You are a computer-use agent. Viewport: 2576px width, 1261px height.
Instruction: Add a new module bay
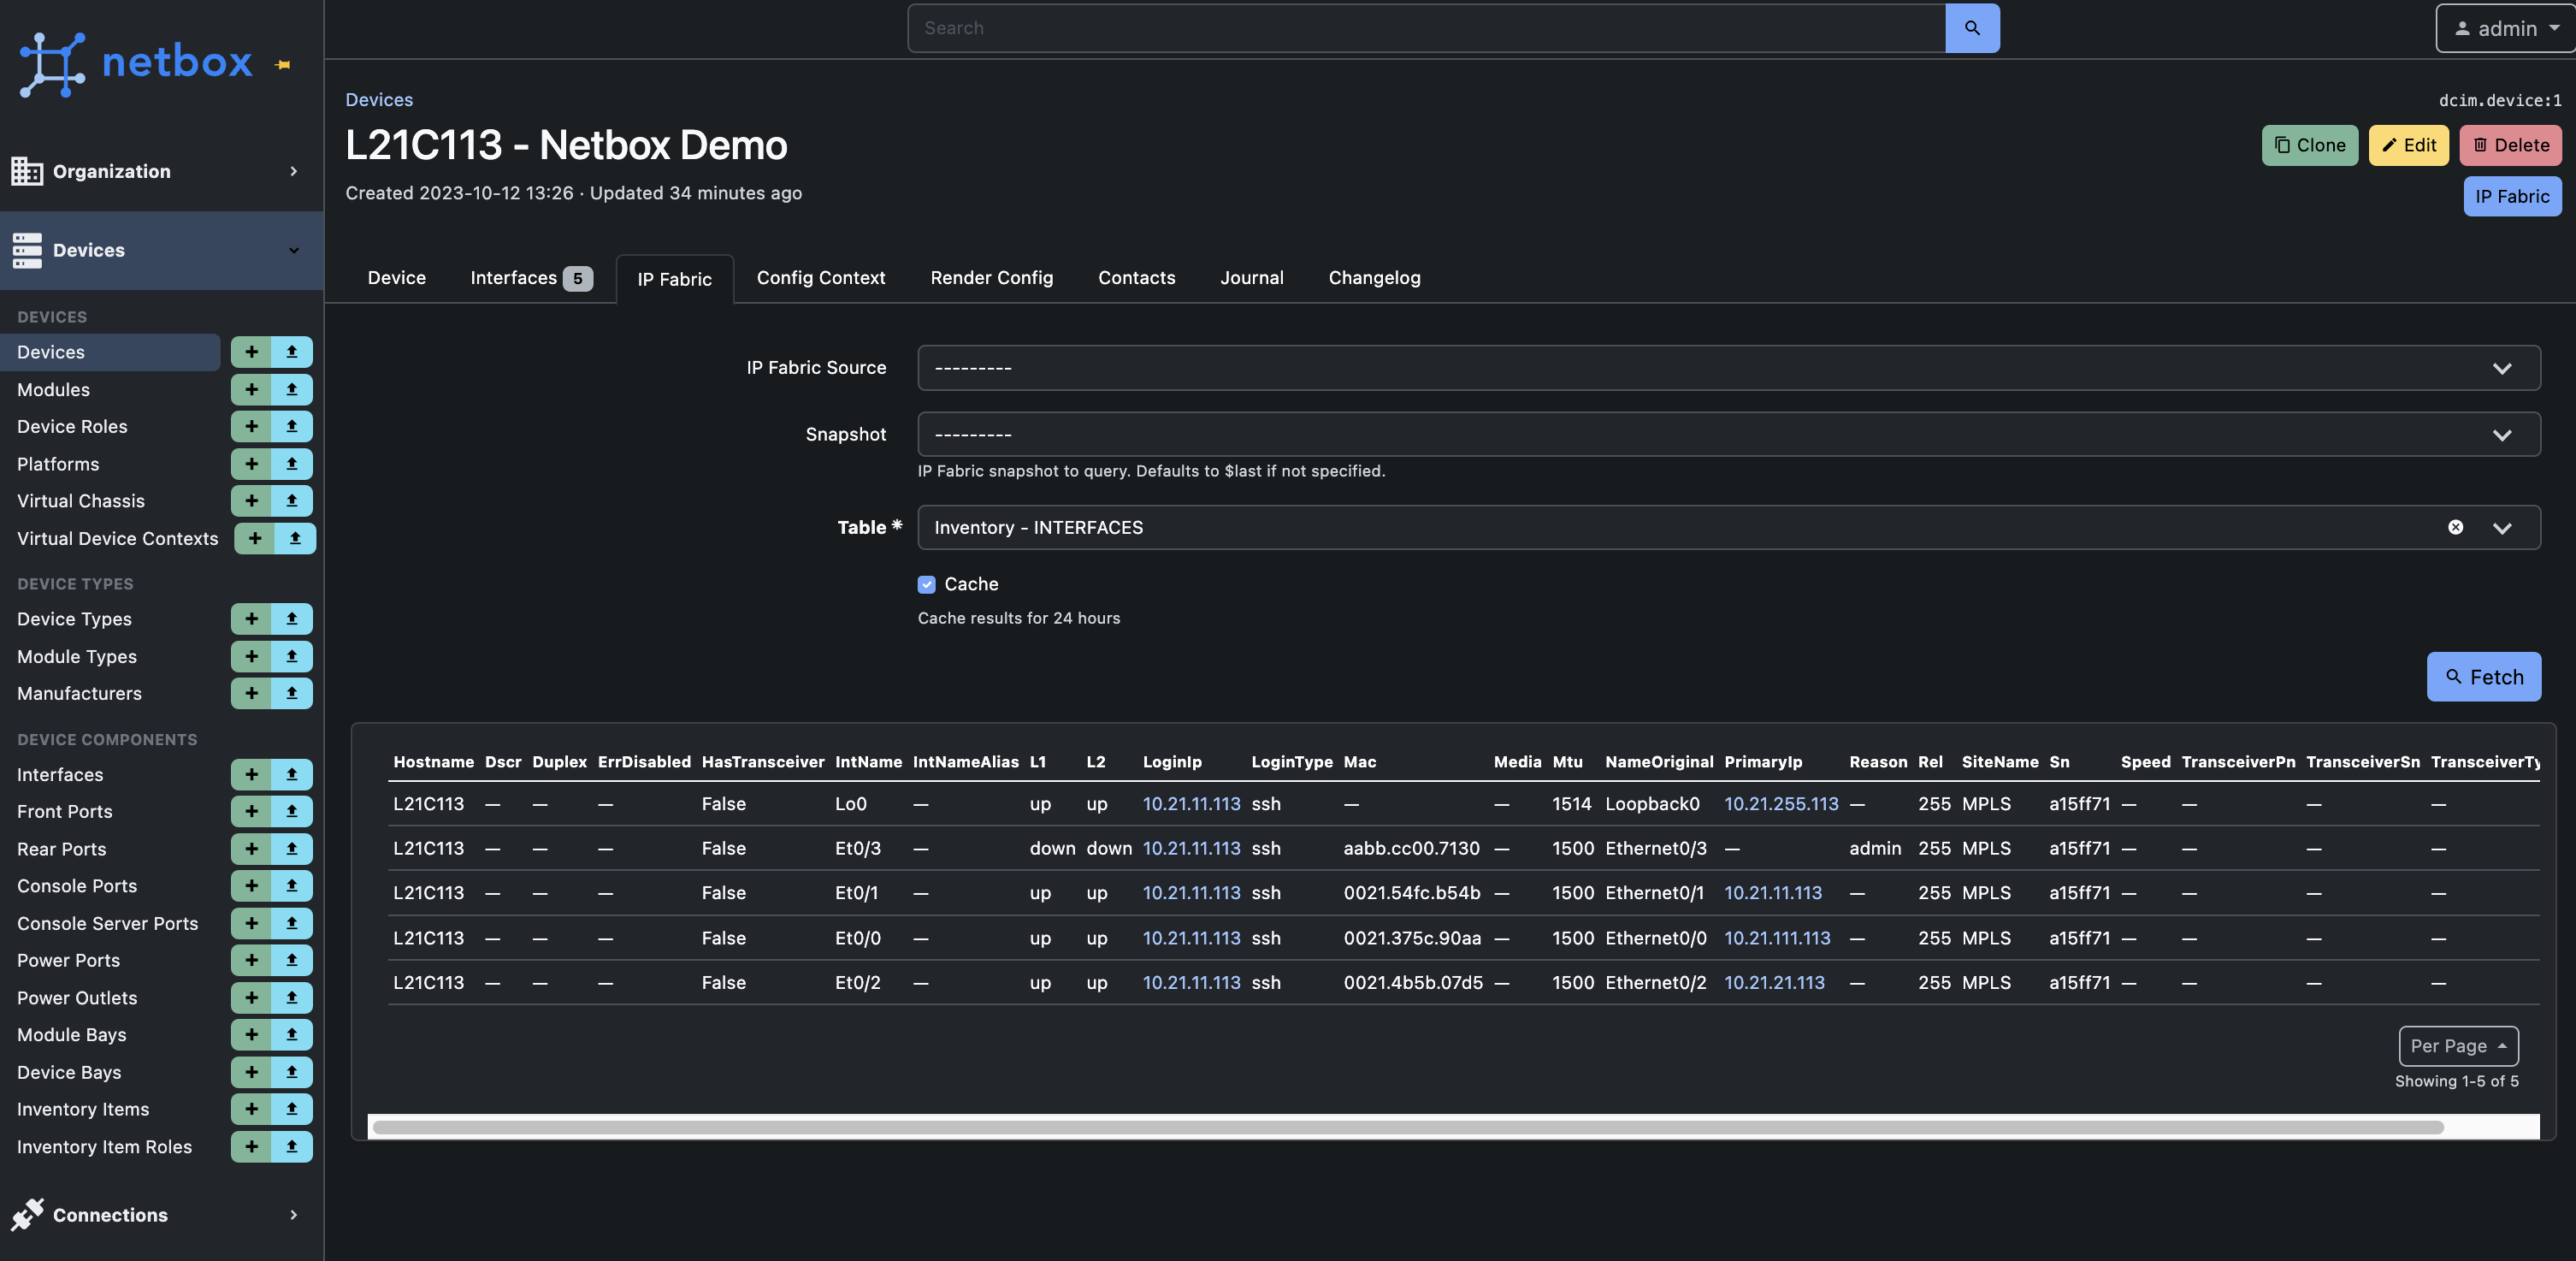[251, 1035]
